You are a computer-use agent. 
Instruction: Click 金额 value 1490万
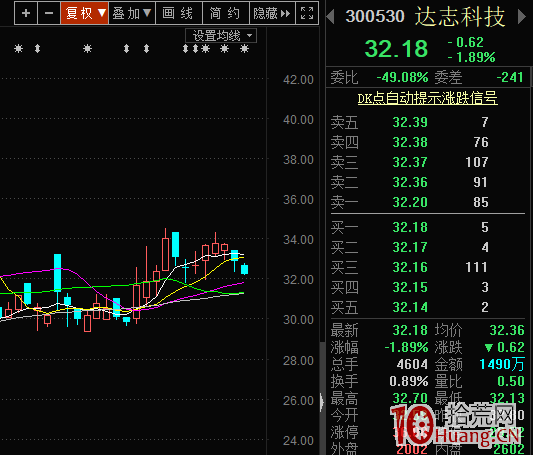502,364
